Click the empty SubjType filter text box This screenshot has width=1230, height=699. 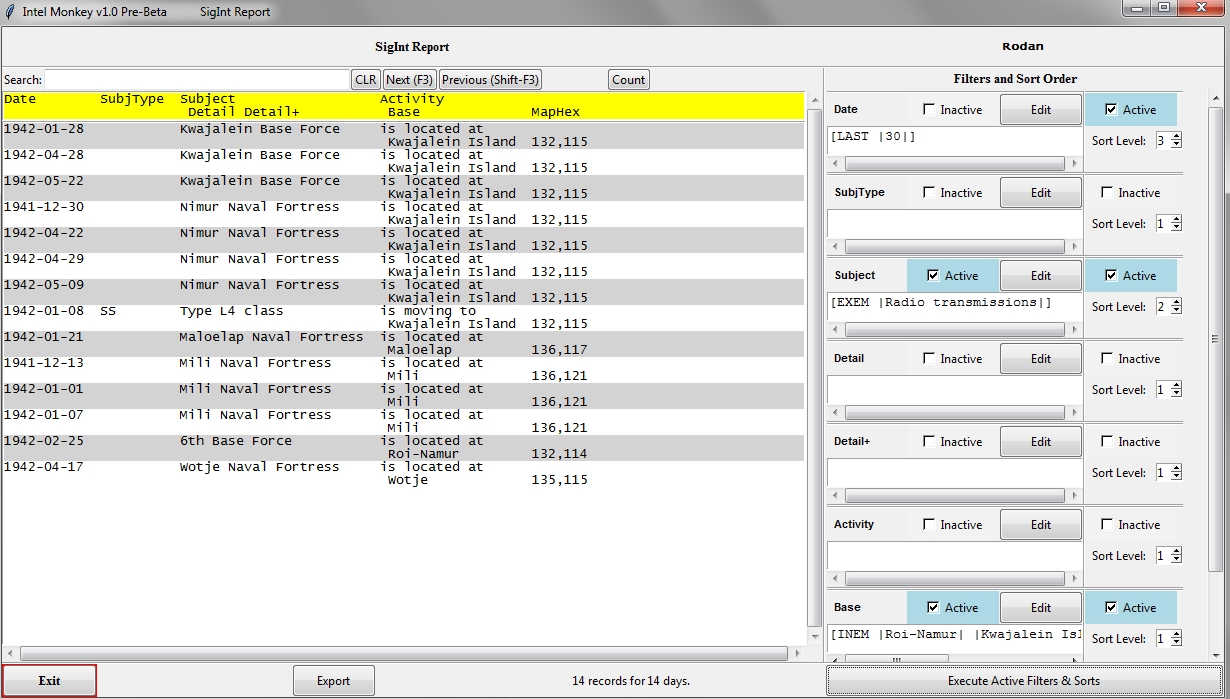coord(955,224)
